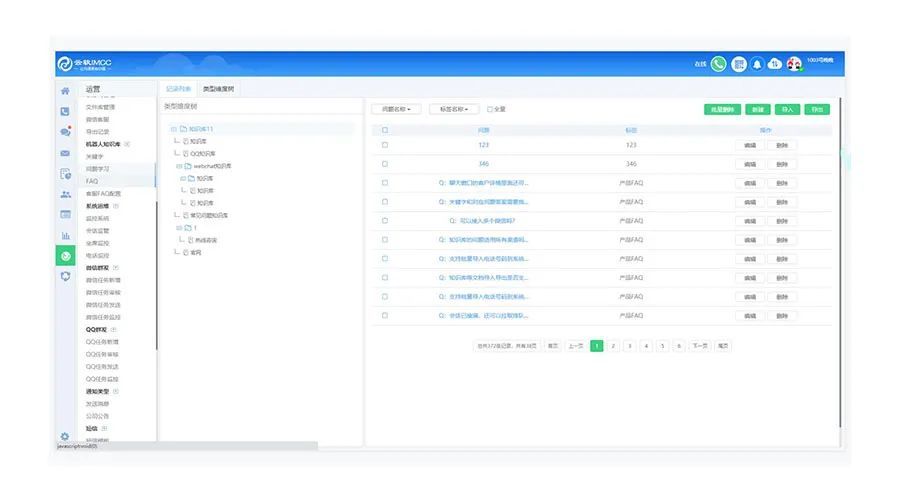Collapse the folder named 1 in tree

[x=179, y=228]
